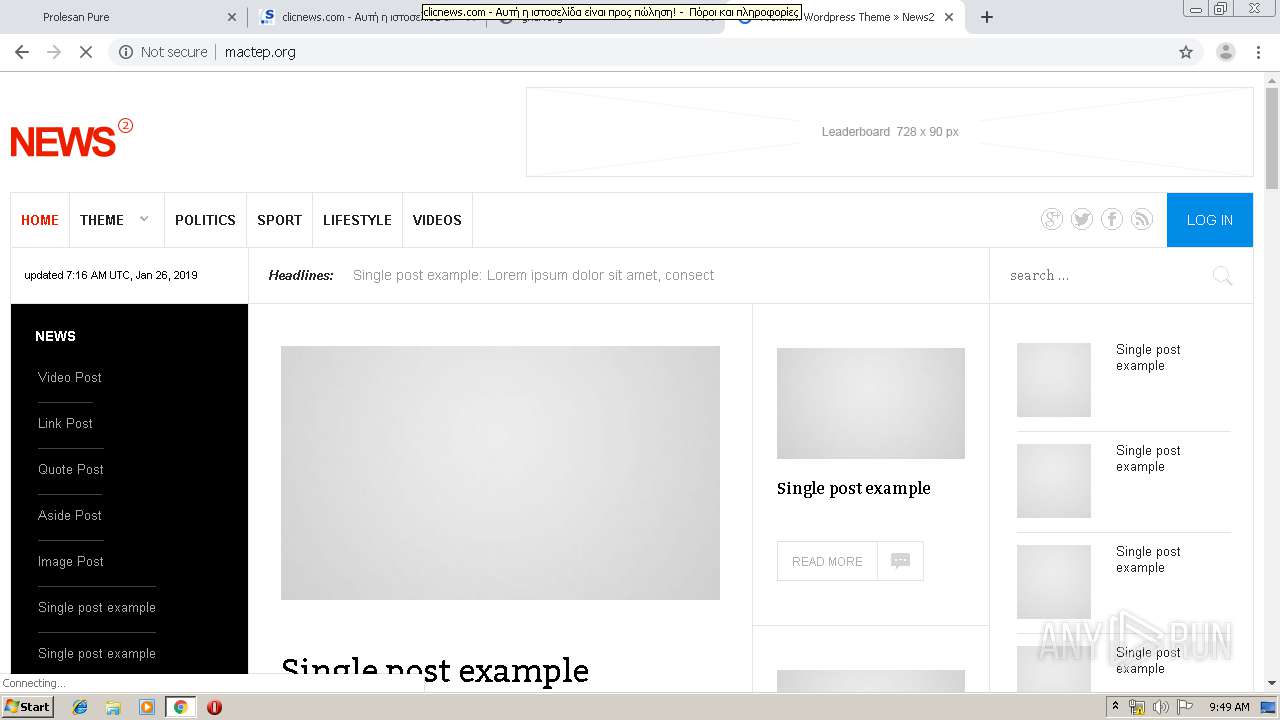
Task: Click the Action Center flag icon
Action: pyautogui.click(x=1185, y=707)
